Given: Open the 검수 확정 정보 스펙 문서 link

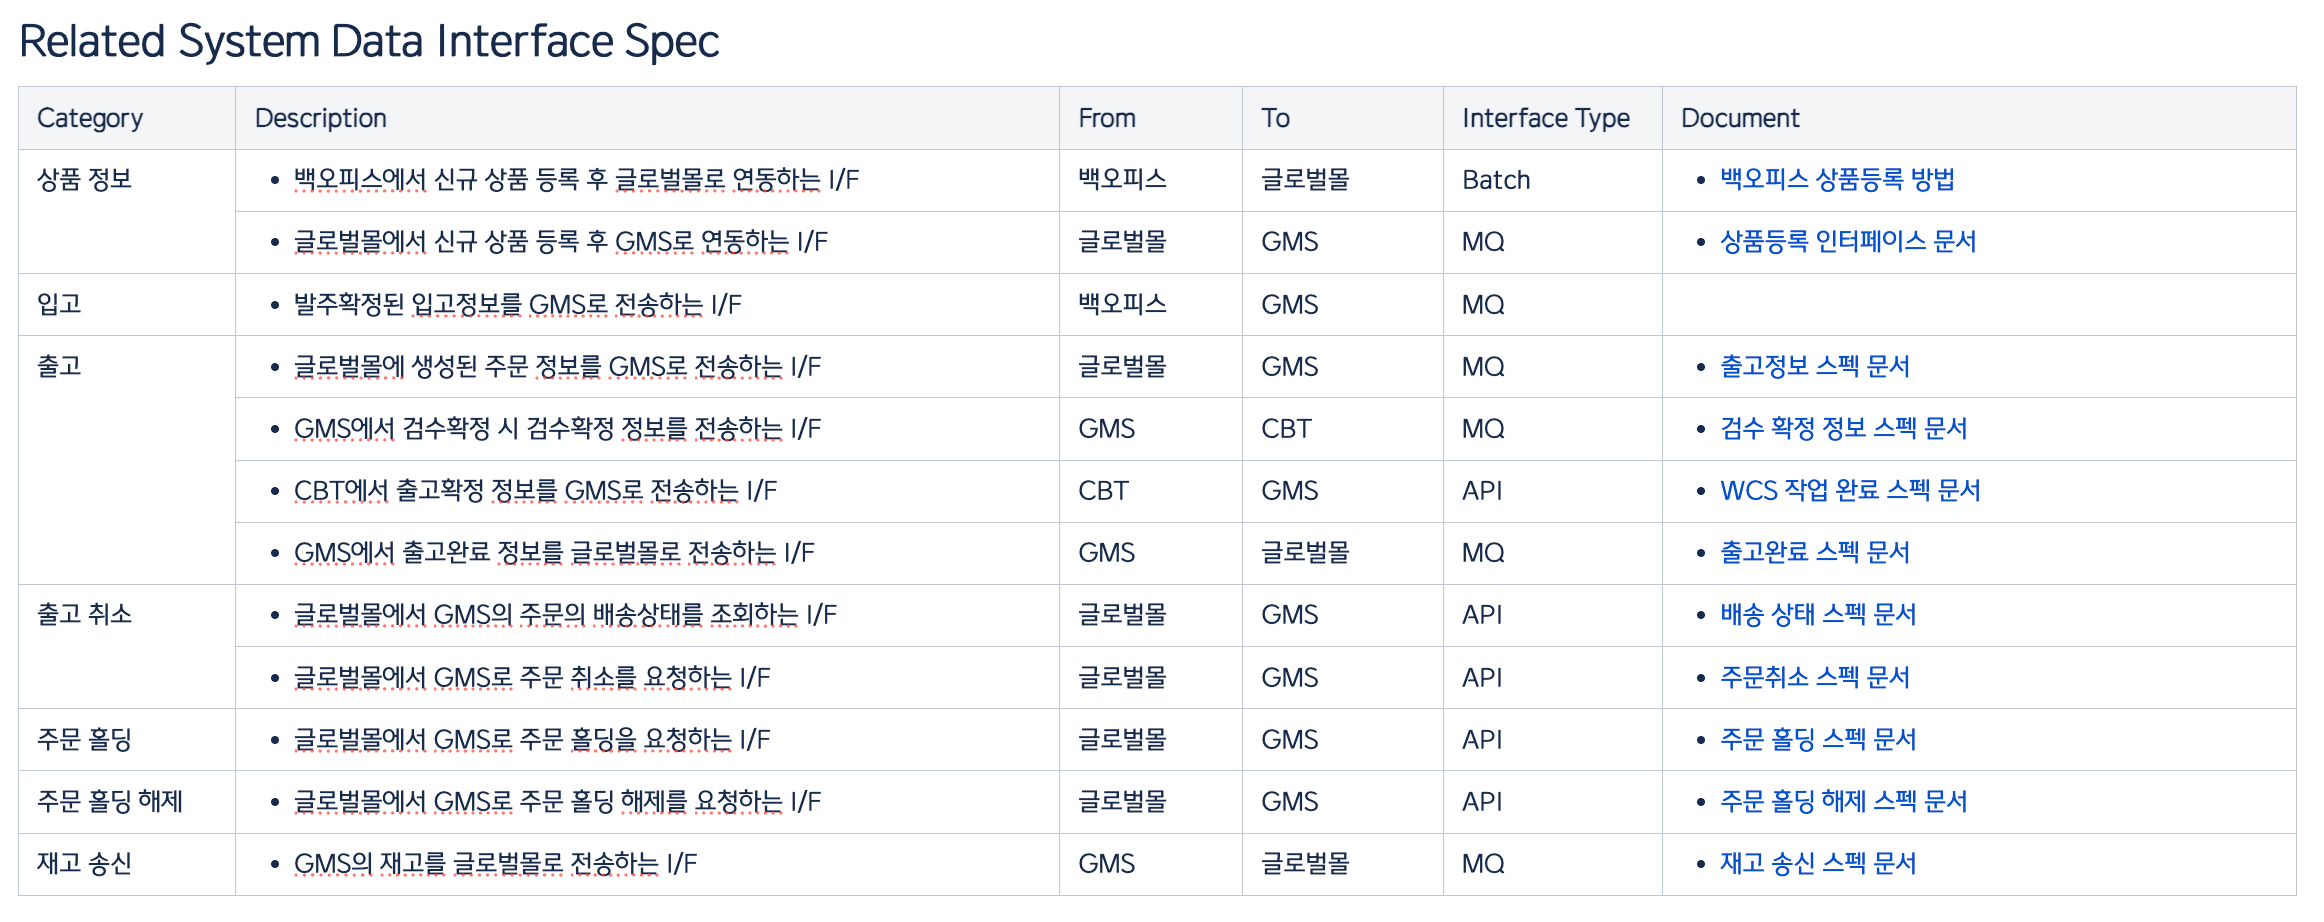Looking at the screenshot, I should pyautogui.click(x=1844, y=429).
